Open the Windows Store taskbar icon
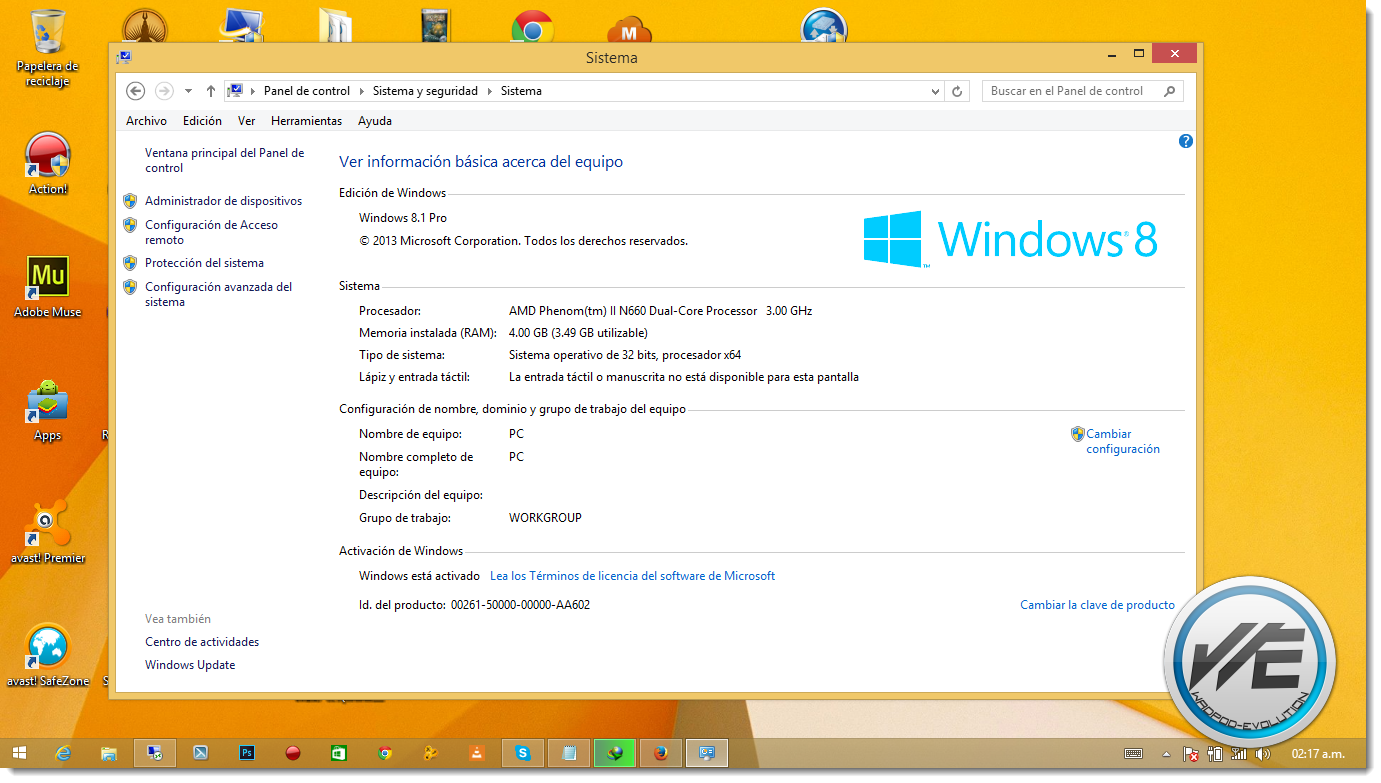 339,753
